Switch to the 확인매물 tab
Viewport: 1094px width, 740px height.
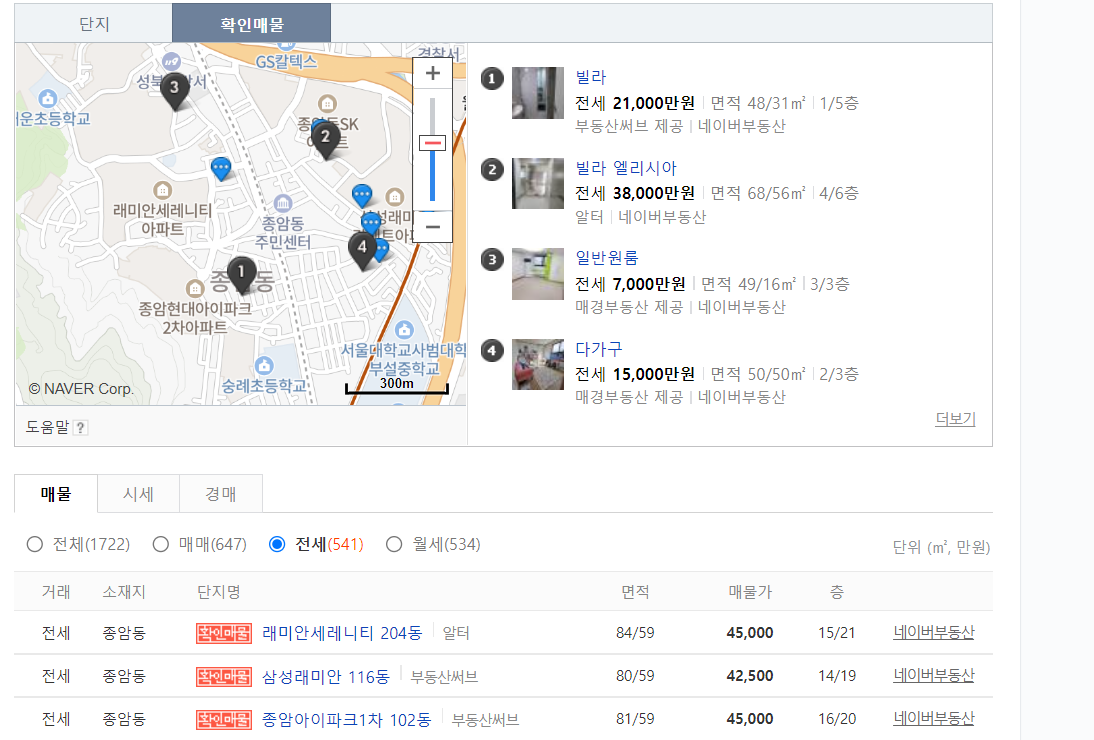point(252,24)
